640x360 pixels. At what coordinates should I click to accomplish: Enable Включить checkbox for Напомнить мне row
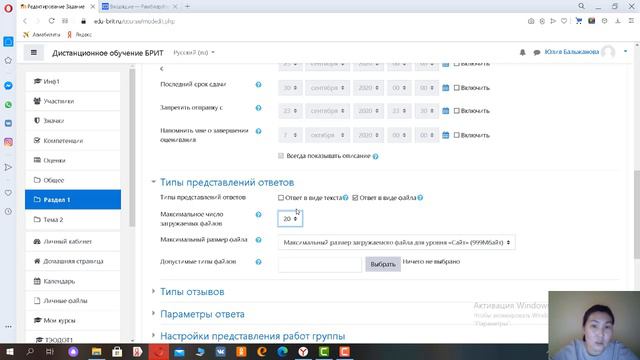point(457,135)
